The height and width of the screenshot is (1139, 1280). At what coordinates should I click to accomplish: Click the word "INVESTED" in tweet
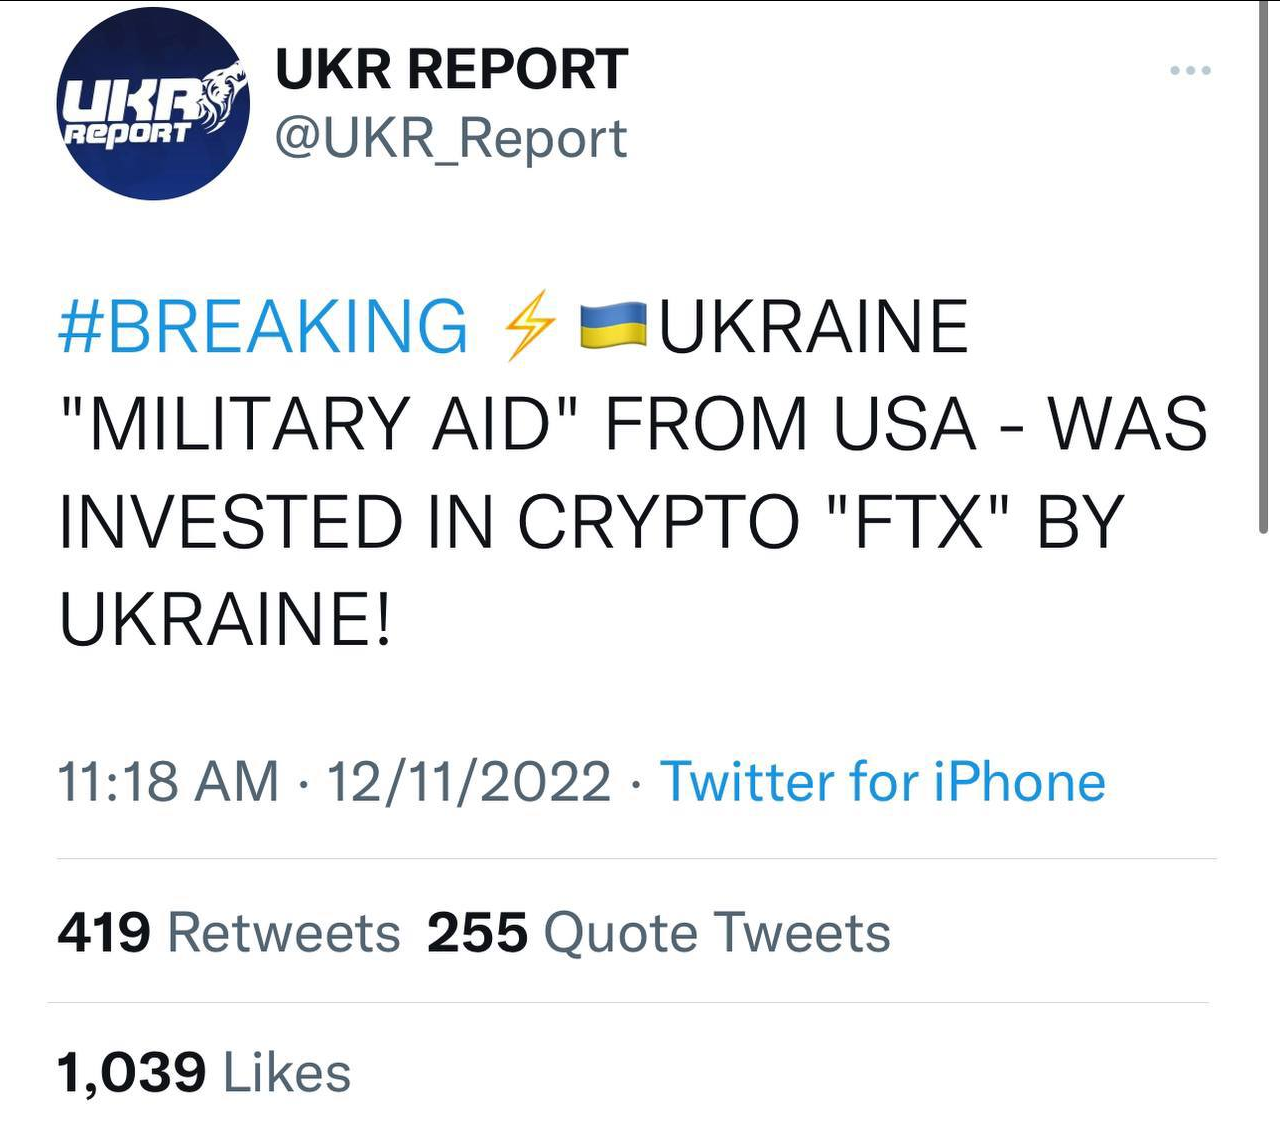pos(230,521)
